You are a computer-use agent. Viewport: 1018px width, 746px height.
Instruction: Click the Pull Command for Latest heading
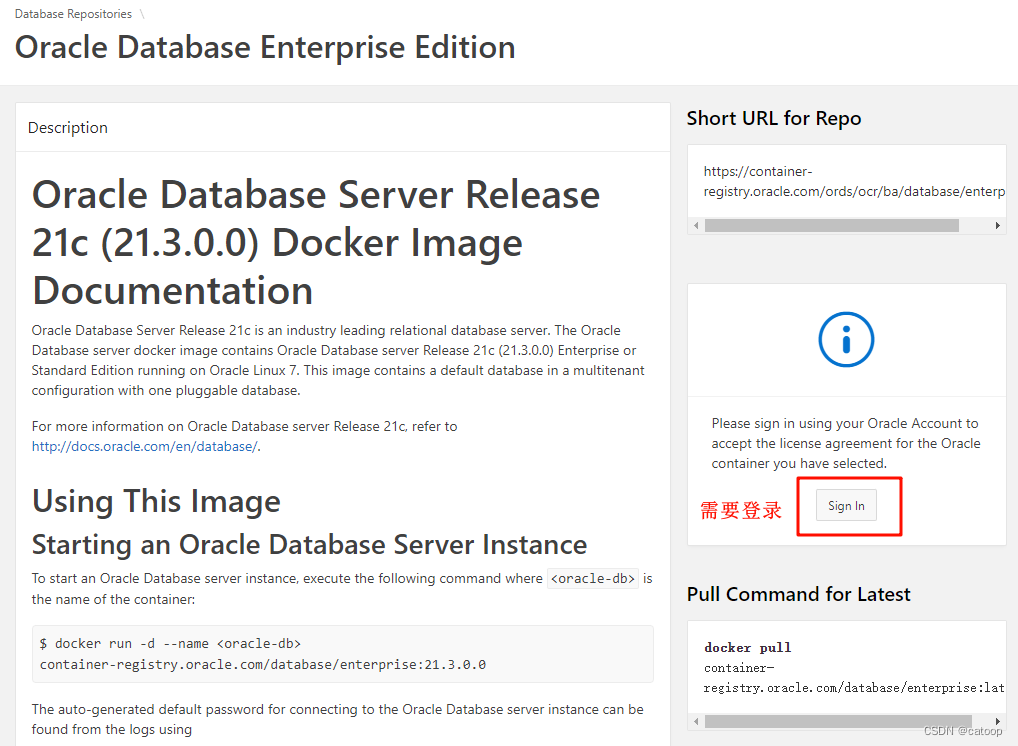click(x=798, y=594)
